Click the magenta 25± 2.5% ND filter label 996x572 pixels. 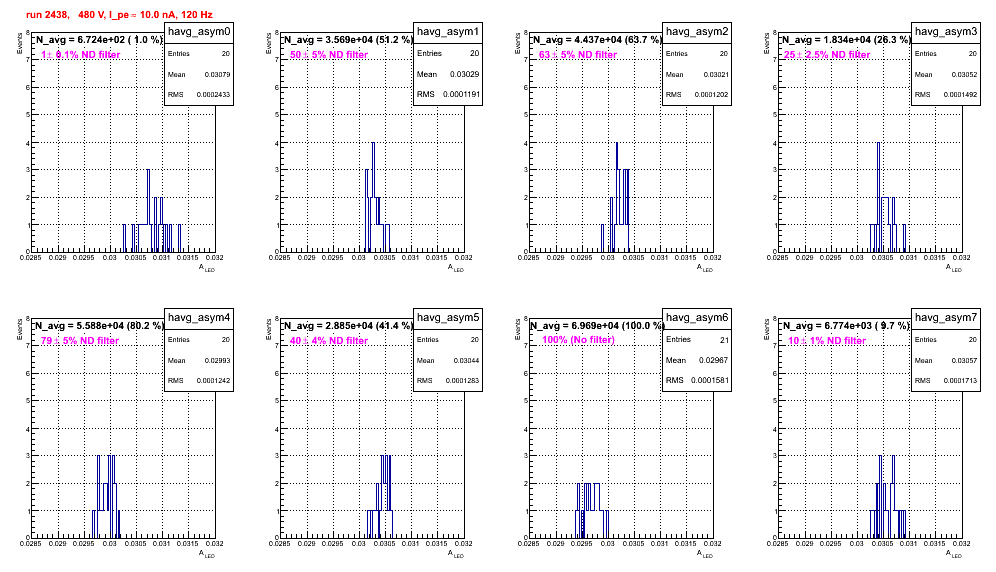827,55
